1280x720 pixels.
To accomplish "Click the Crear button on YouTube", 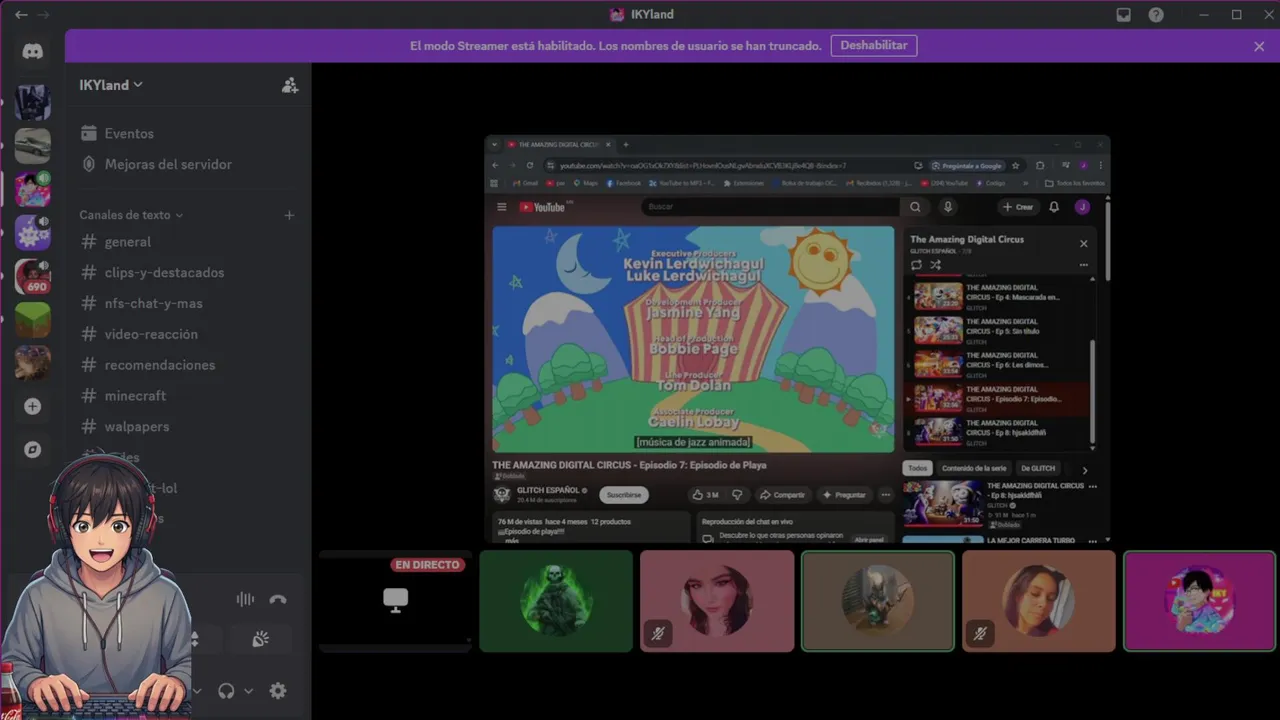I will [x=1018, y=207].
